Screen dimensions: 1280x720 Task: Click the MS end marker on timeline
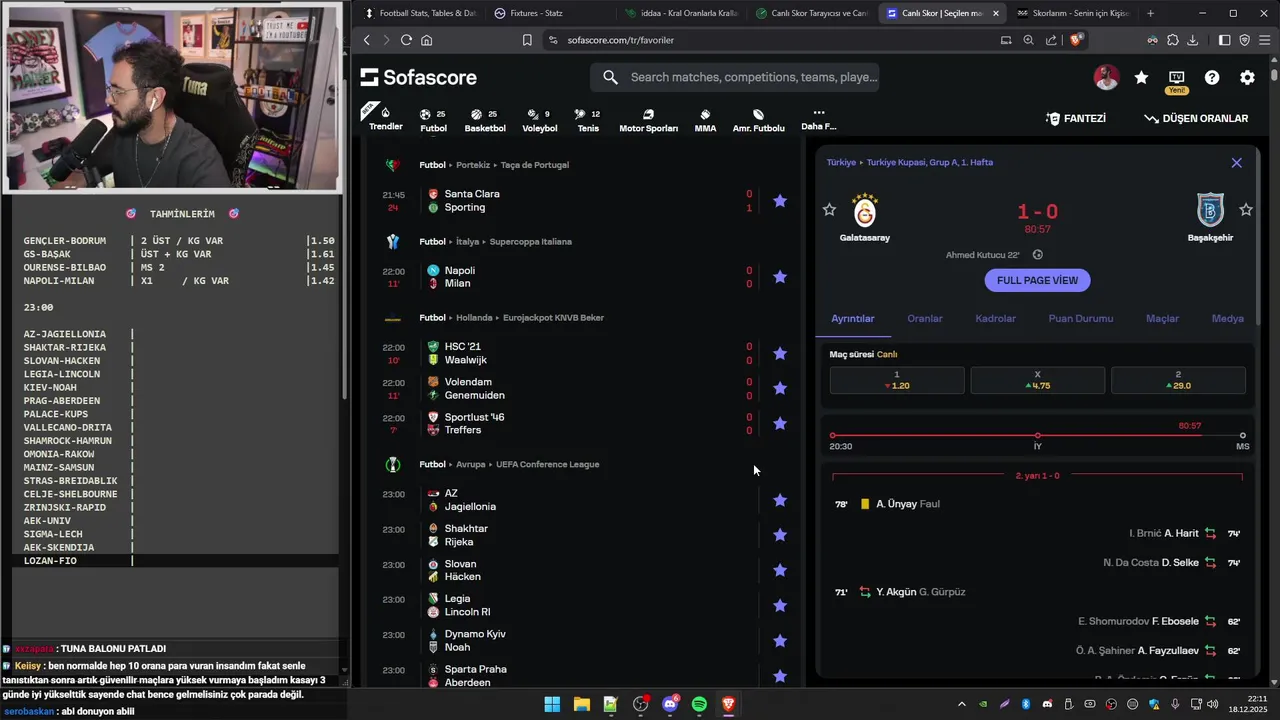[x=1243, y=436]
